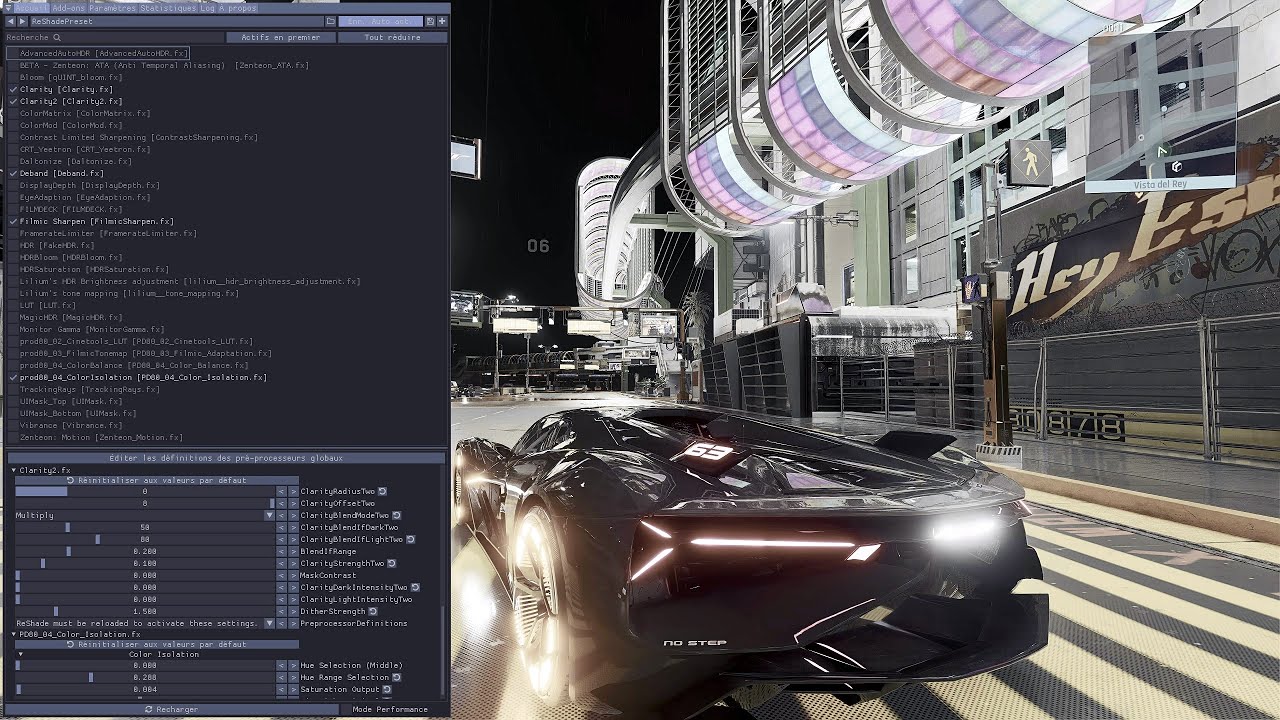Reset ClarityBlendModeTwo with its revert icon
The height and width of the screenshot is (720, 1280).
tap(397, 516)
